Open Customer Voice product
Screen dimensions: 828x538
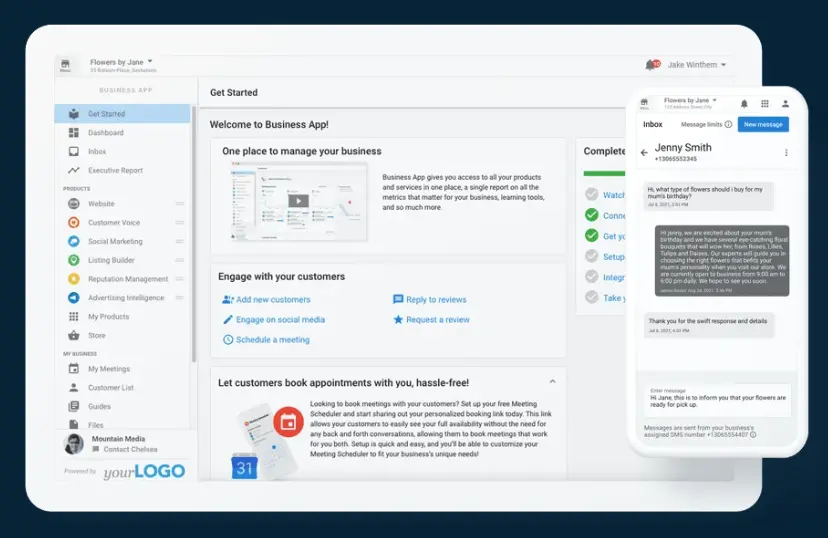pos(113,223)
